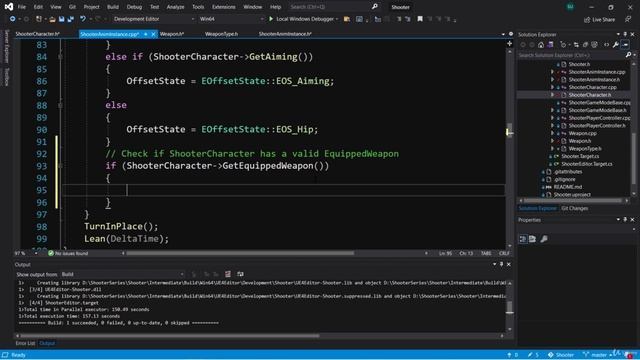The image size is (640, 360).
Task: Click Collapse All icon in Solution Explorer
Action: tap(585, 45)
